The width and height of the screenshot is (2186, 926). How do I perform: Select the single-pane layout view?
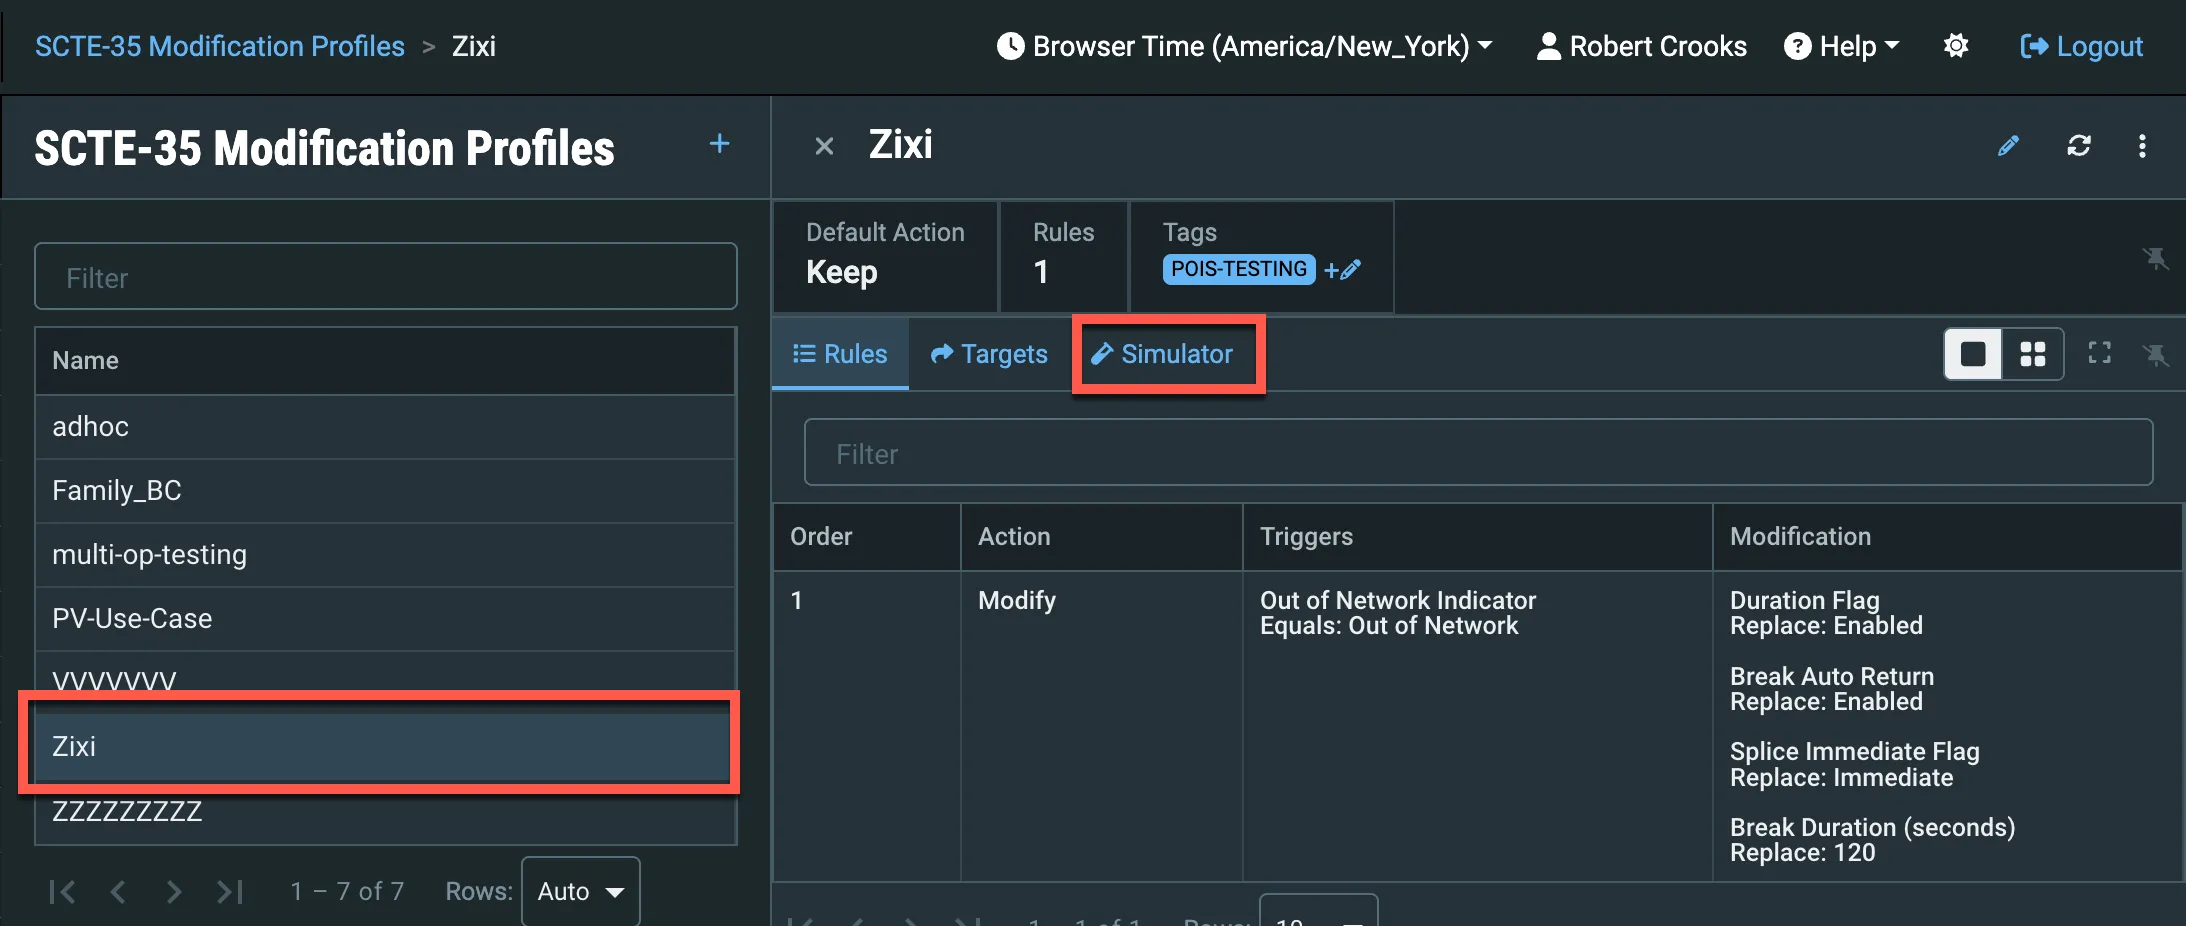(1973, 354)
